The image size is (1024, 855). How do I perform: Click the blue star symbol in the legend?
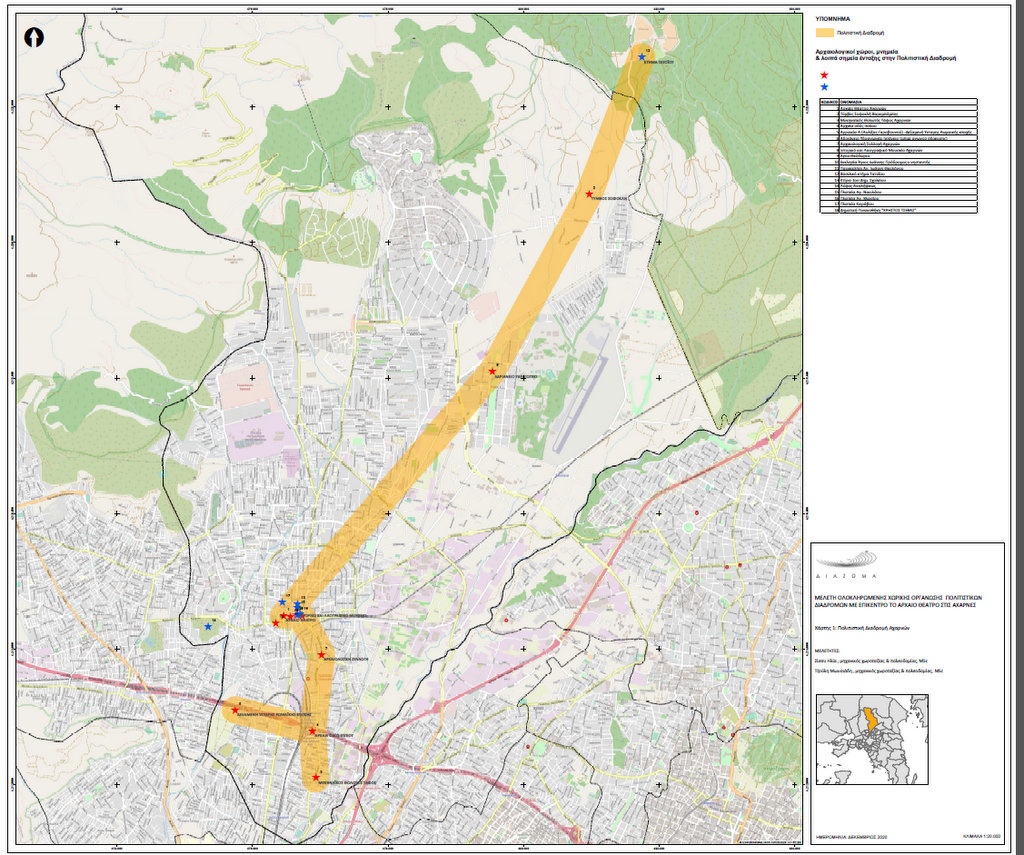click(823, 89)
